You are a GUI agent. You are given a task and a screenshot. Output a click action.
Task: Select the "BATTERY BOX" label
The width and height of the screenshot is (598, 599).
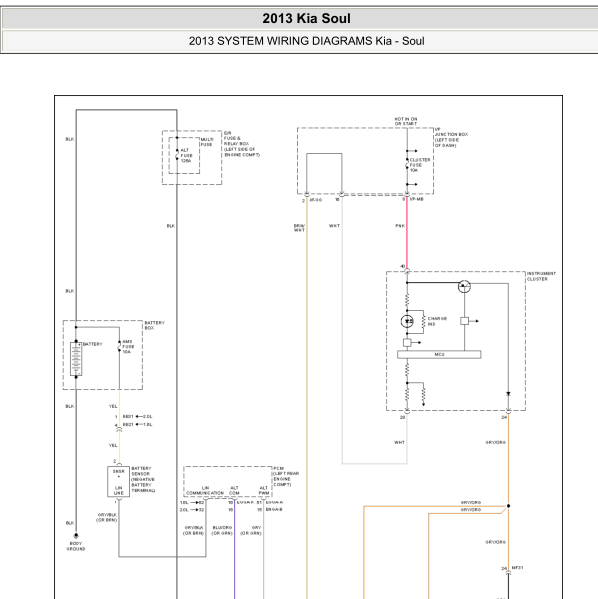(x=154, y=325)
